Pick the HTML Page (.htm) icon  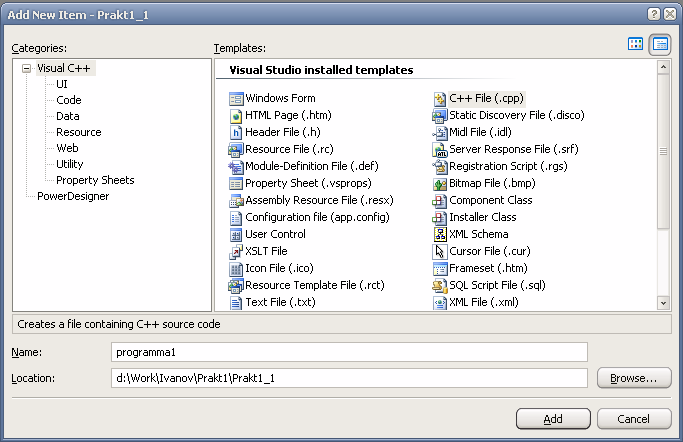coord(236,116)
